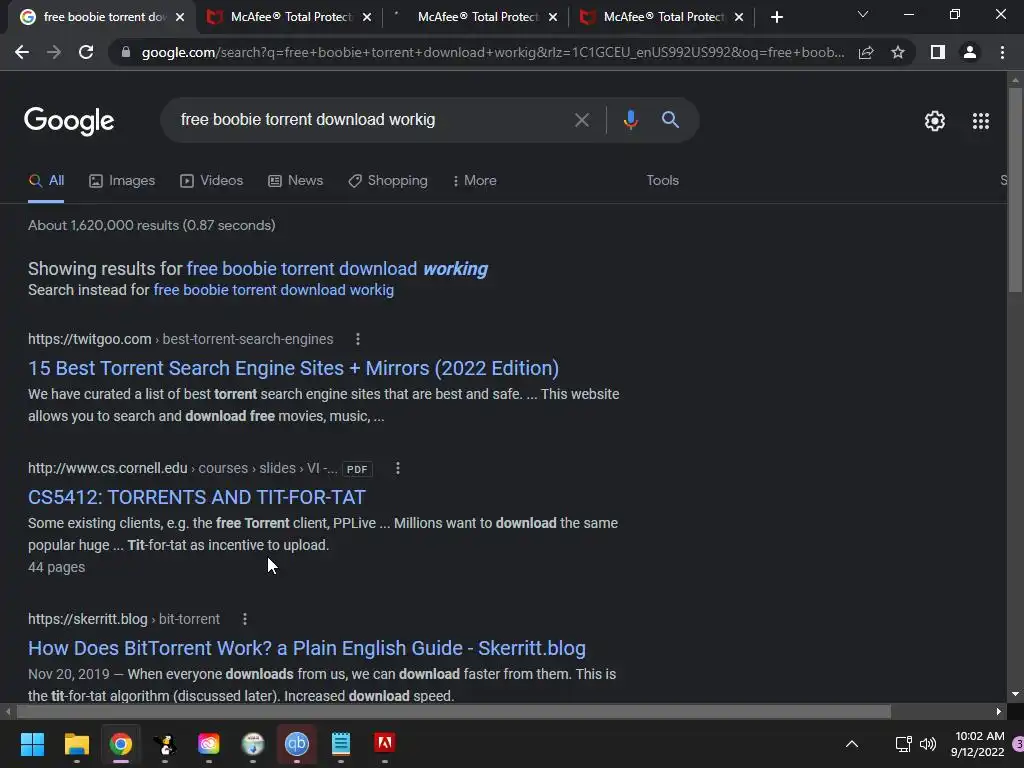1024x768 pixels.
Task: Switch to the All results tab
Action: (46, 181)
